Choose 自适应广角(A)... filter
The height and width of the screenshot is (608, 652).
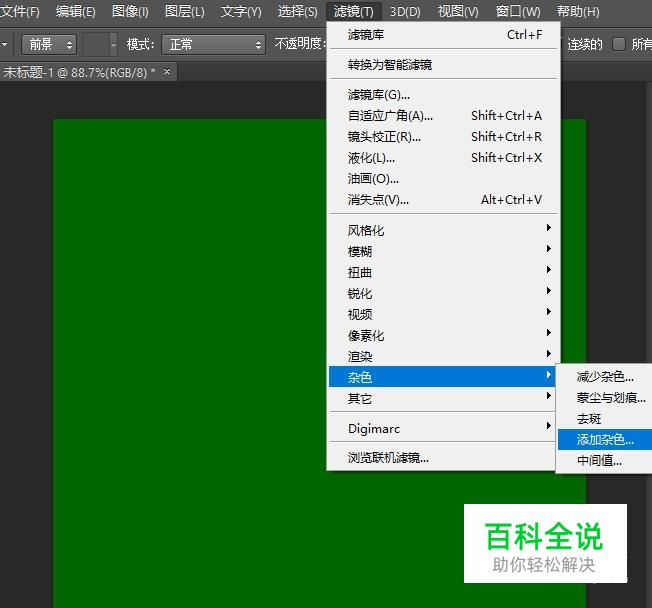(x=444, y=116)
